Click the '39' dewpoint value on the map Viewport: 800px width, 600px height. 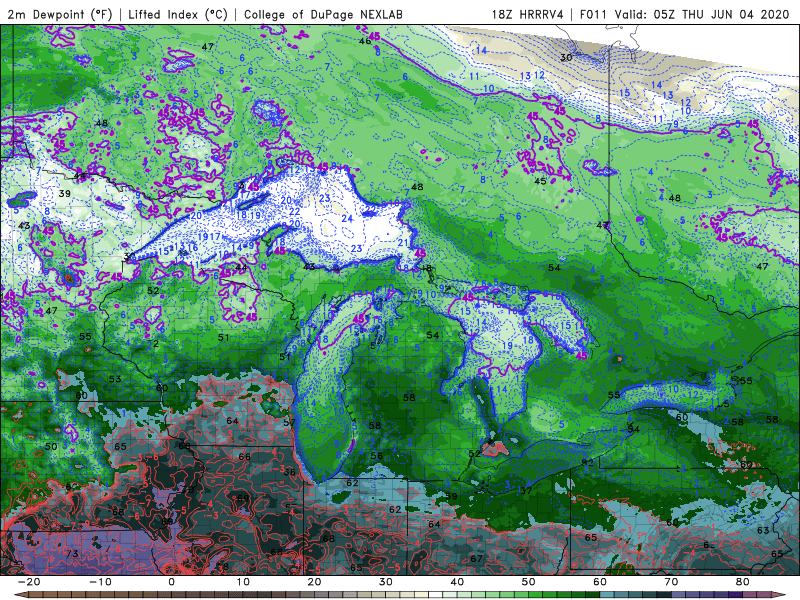click(64, 194)
